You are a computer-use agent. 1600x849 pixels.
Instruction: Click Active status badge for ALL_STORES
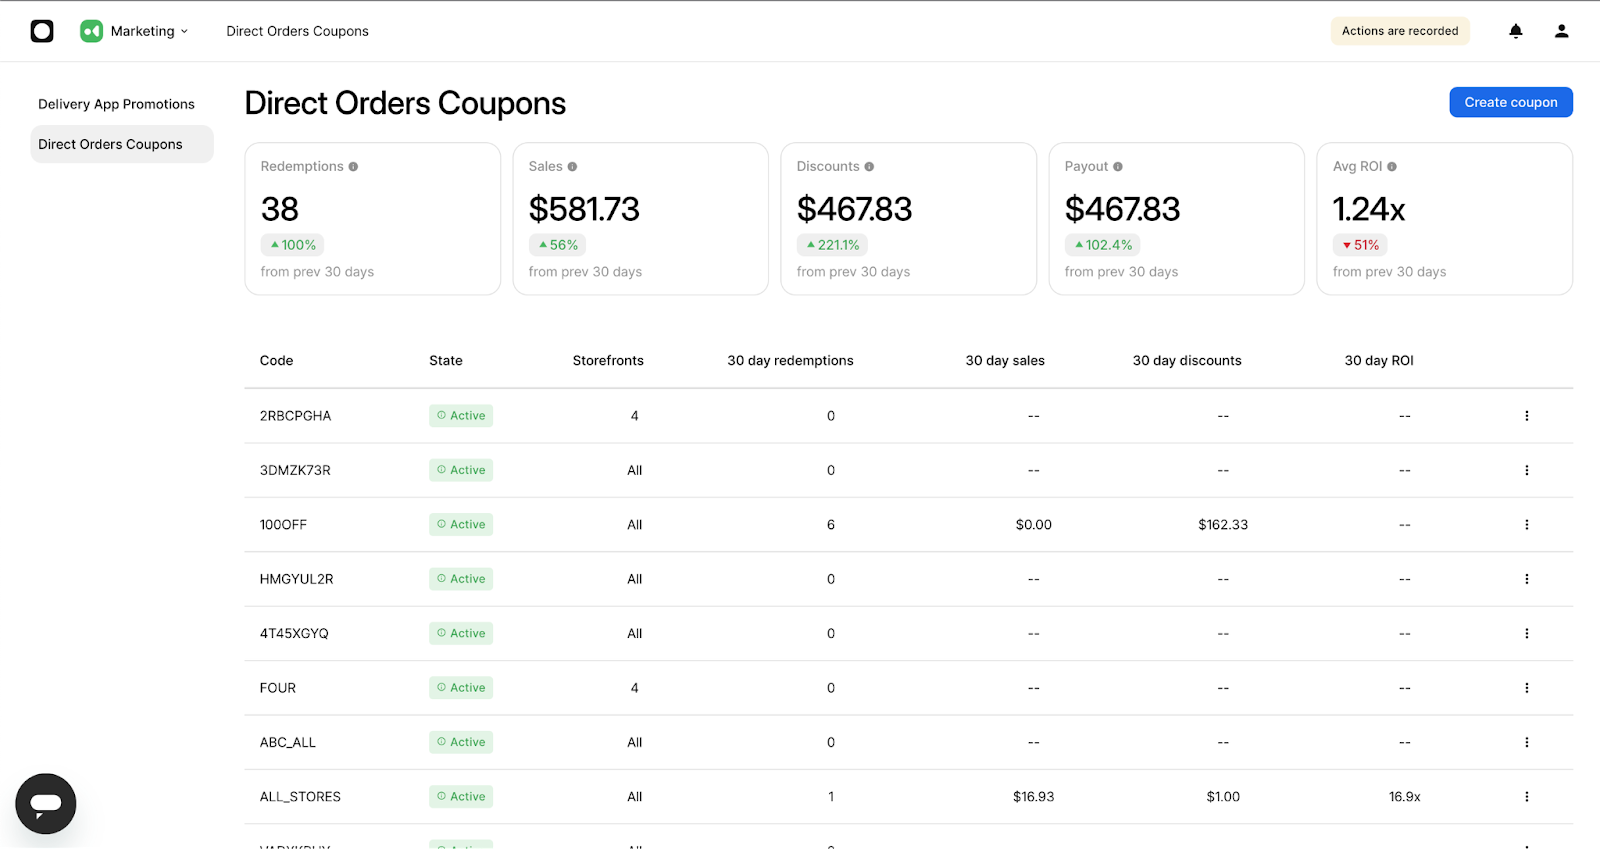[x=461, y=797]
